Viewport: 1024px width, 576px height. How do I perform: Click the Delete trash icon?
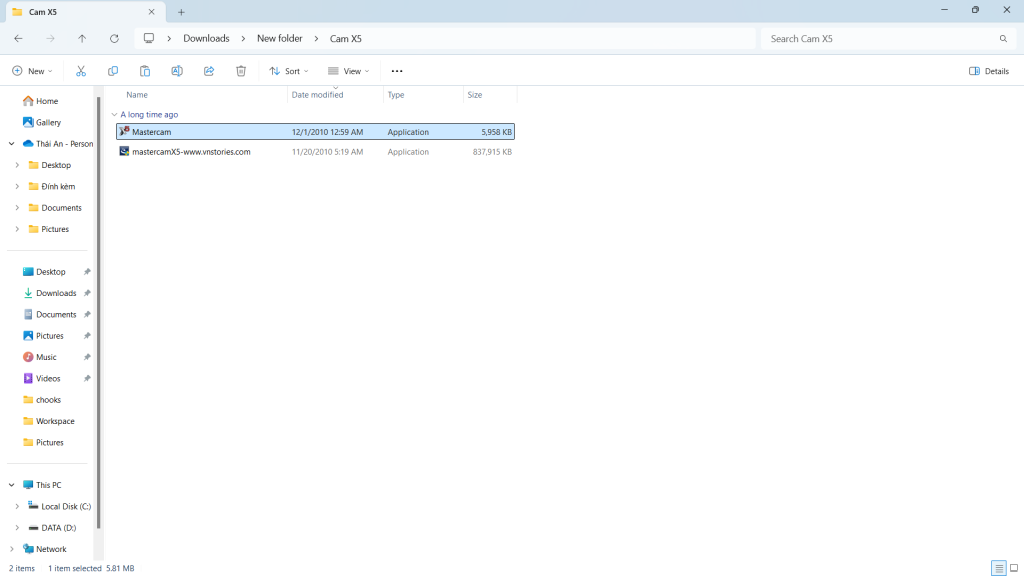[241, 71]
